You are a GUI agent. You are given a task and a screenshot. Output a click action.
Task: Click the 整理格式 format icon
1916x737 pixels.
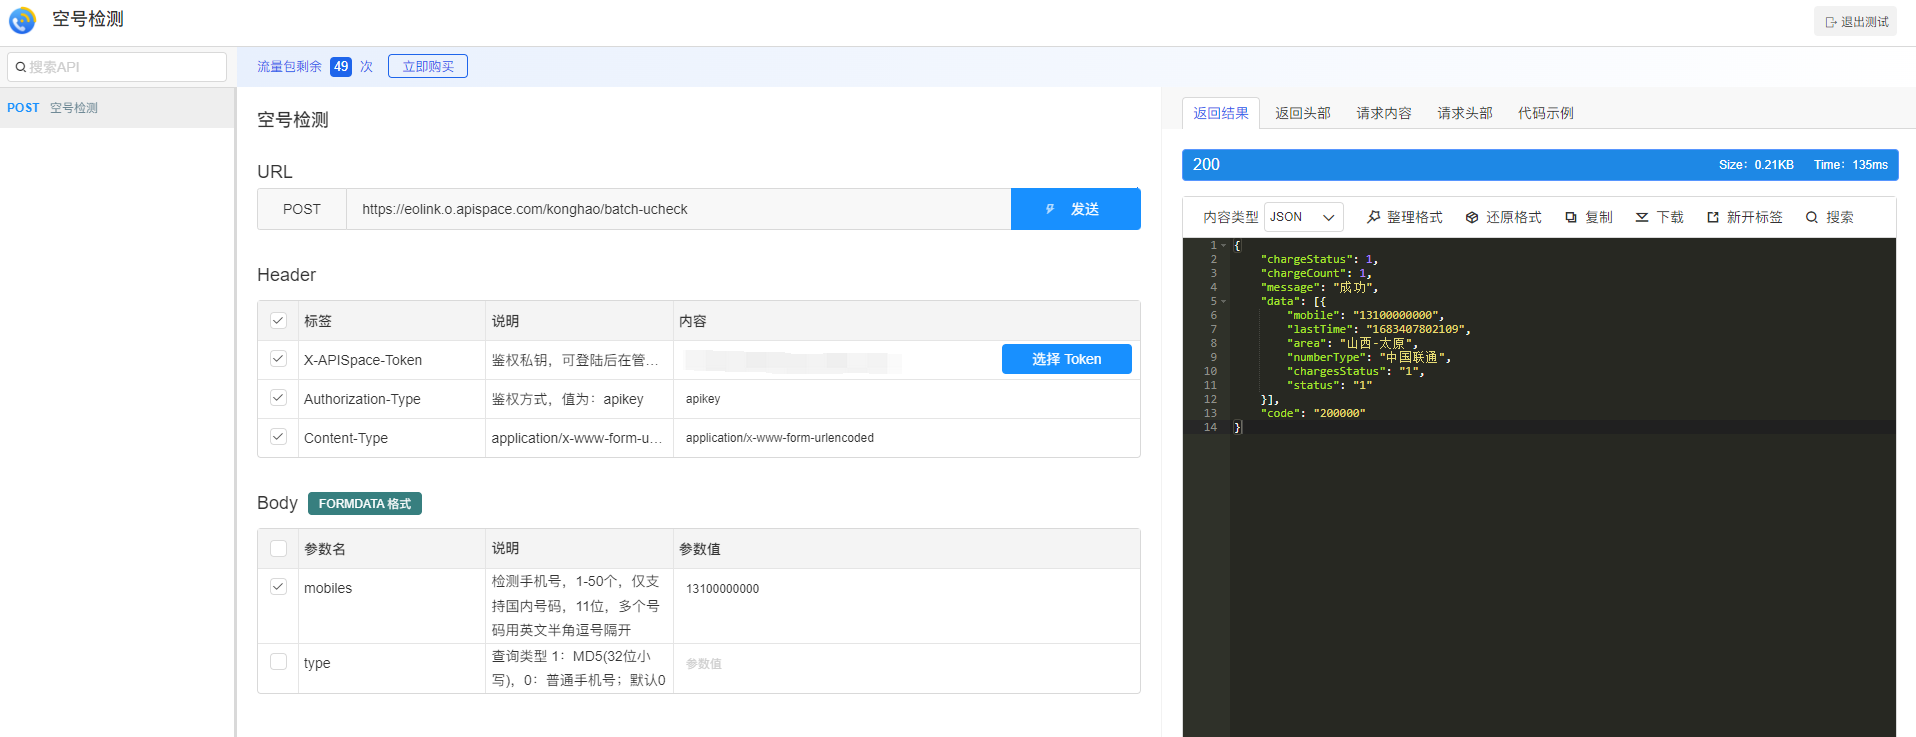1374,217
